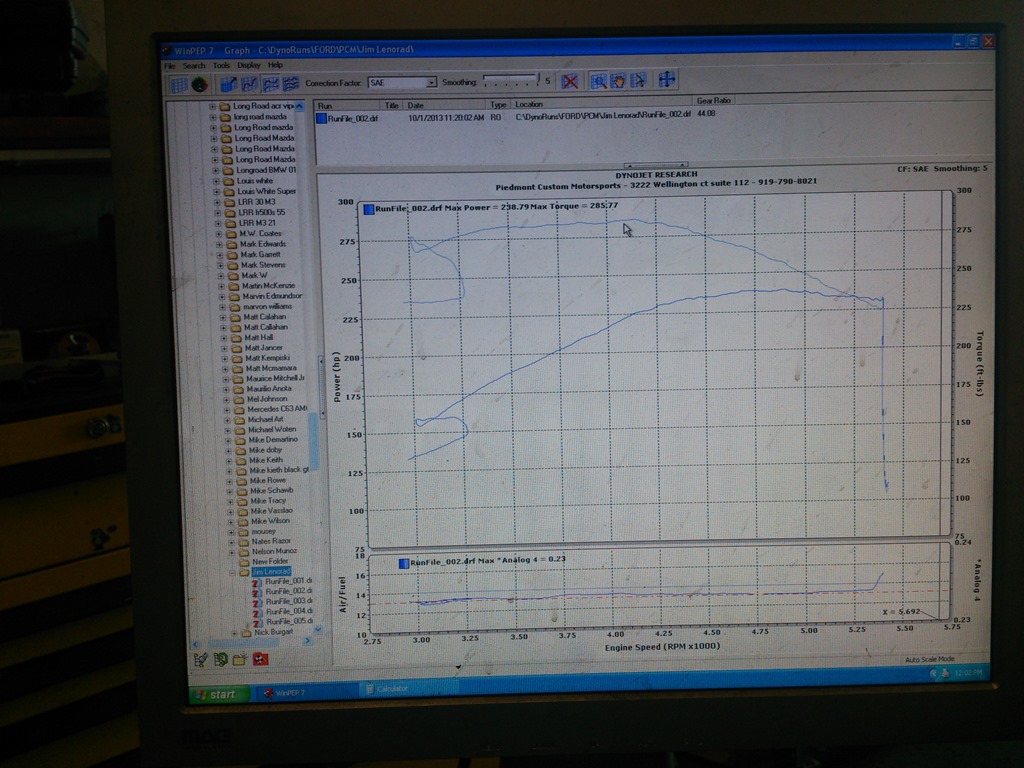Click the Windows Start button

(x=214, y=694)
